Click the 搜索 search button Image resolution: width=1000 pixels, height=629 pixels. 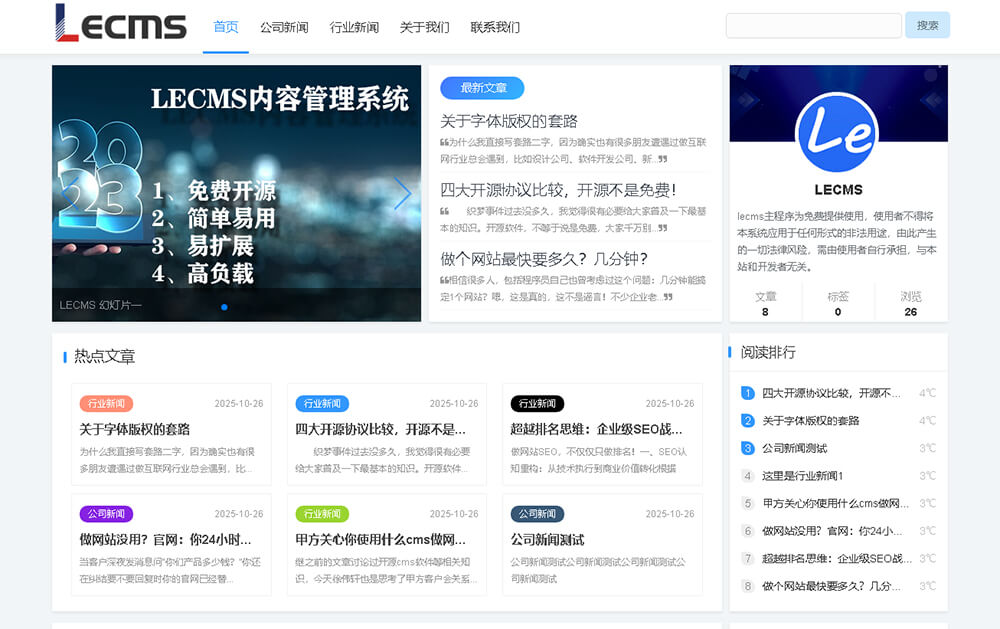(927, 24)
